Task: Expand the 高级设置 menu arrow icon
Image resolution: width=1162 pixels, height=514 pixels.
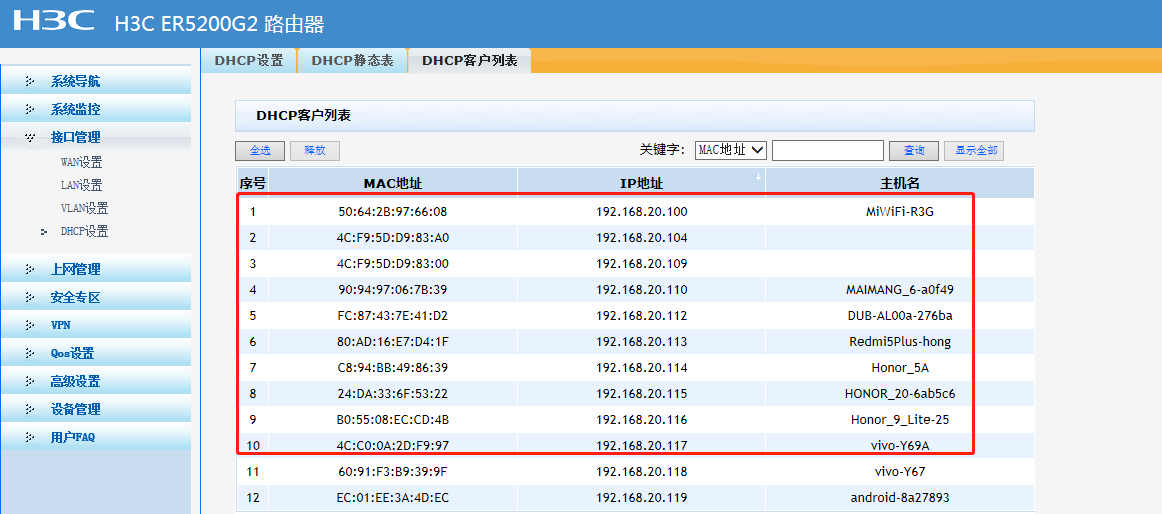Action: (x=30, y=381)
